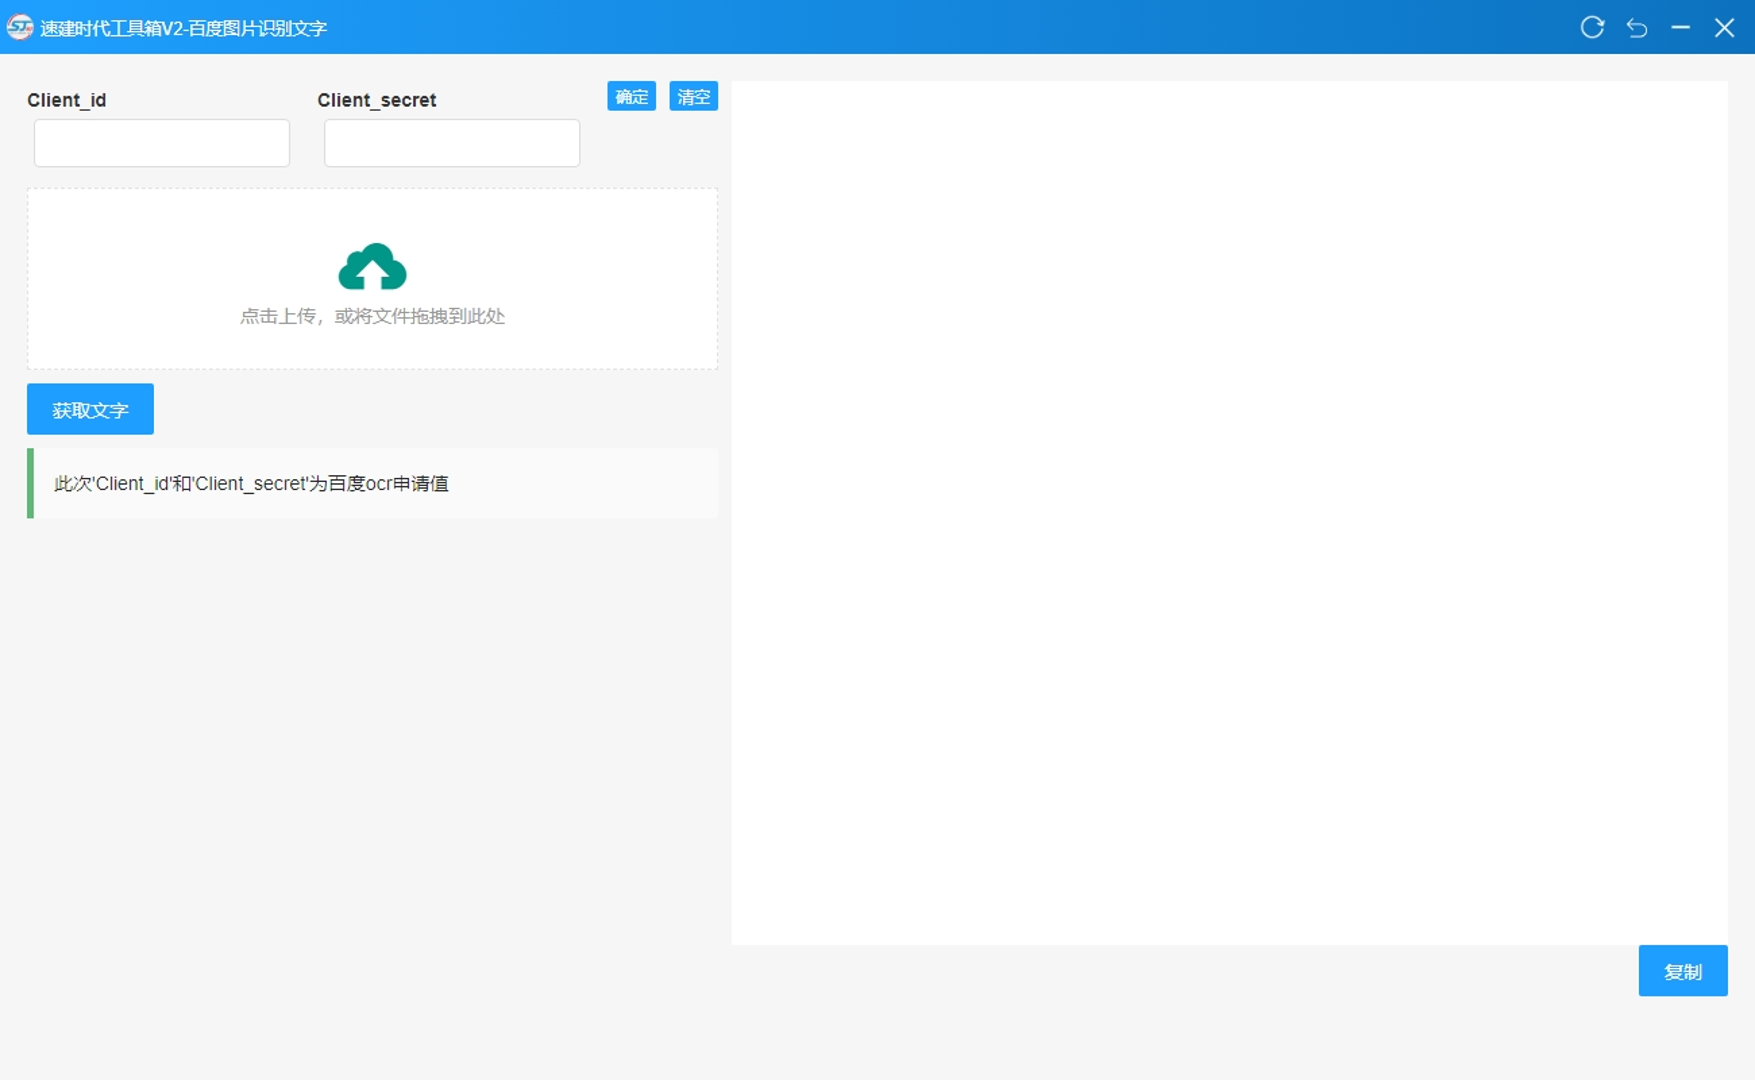
Task: Click the 复制 copy button
Action: pyautogui.click(x=1682, y=971)
